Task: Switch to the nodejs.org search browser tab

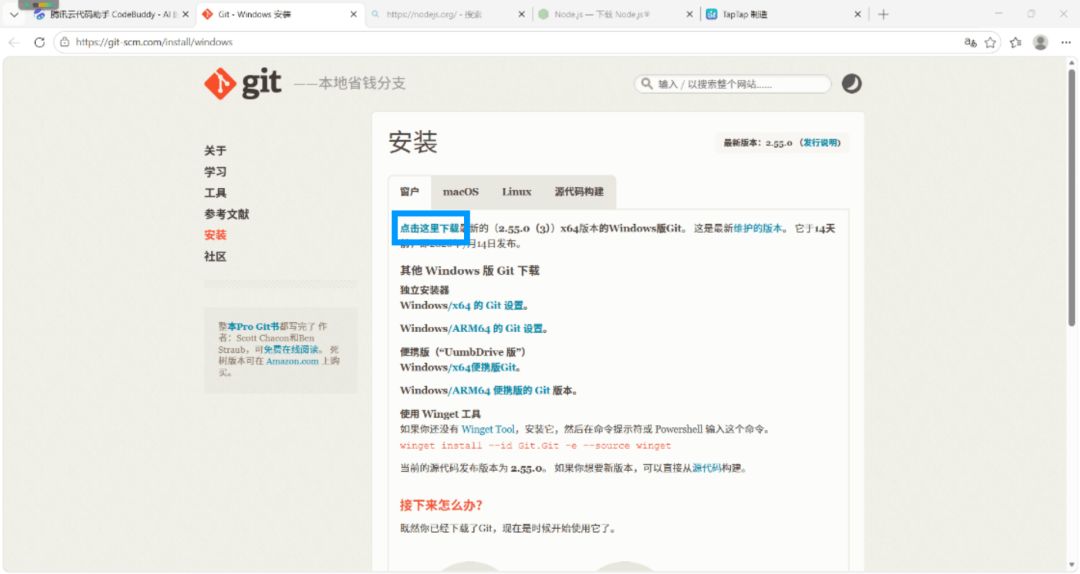Action: click(x=448, y=14)
